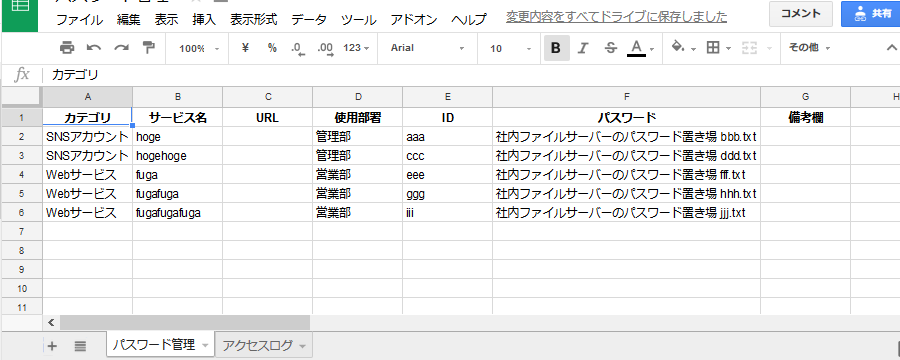Select the paint format roller icon
The width and height of the screenshot is (900, 360).
149,48
